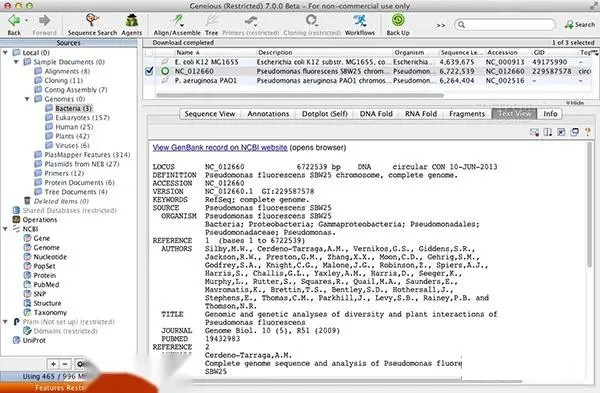Open the Agents tool
Image resolution: width=600 pixels, height=393 pixels.
tap(132, 24)
